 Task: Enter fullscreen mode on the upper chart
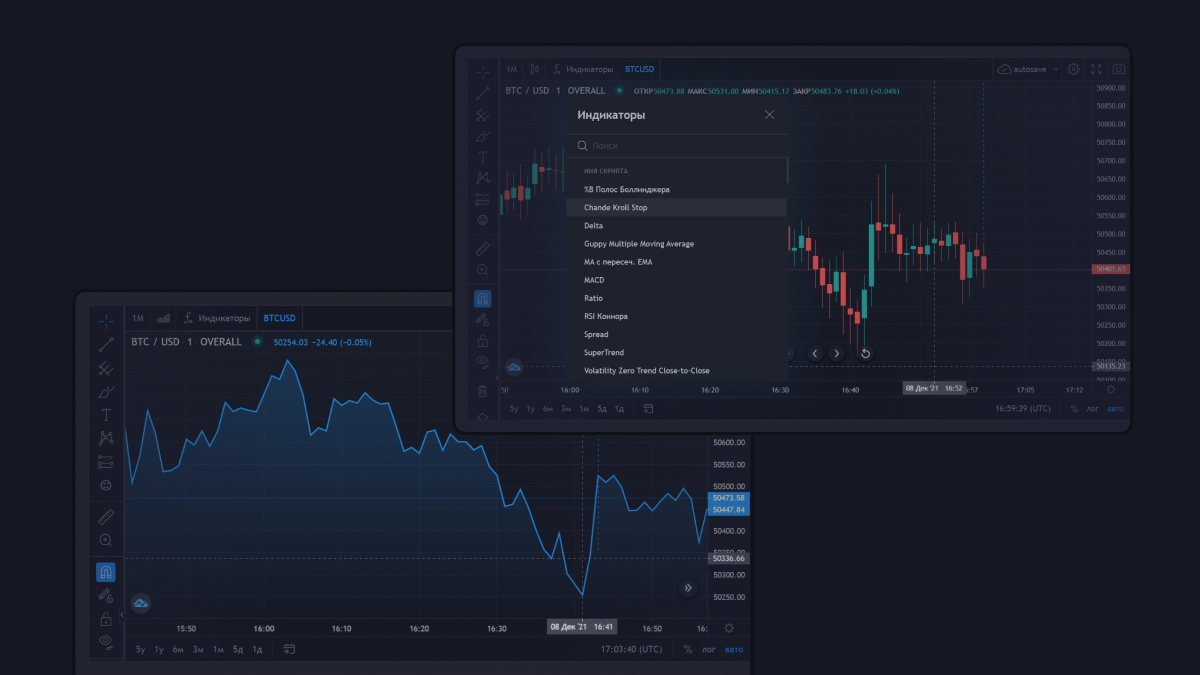(1096, 69)
